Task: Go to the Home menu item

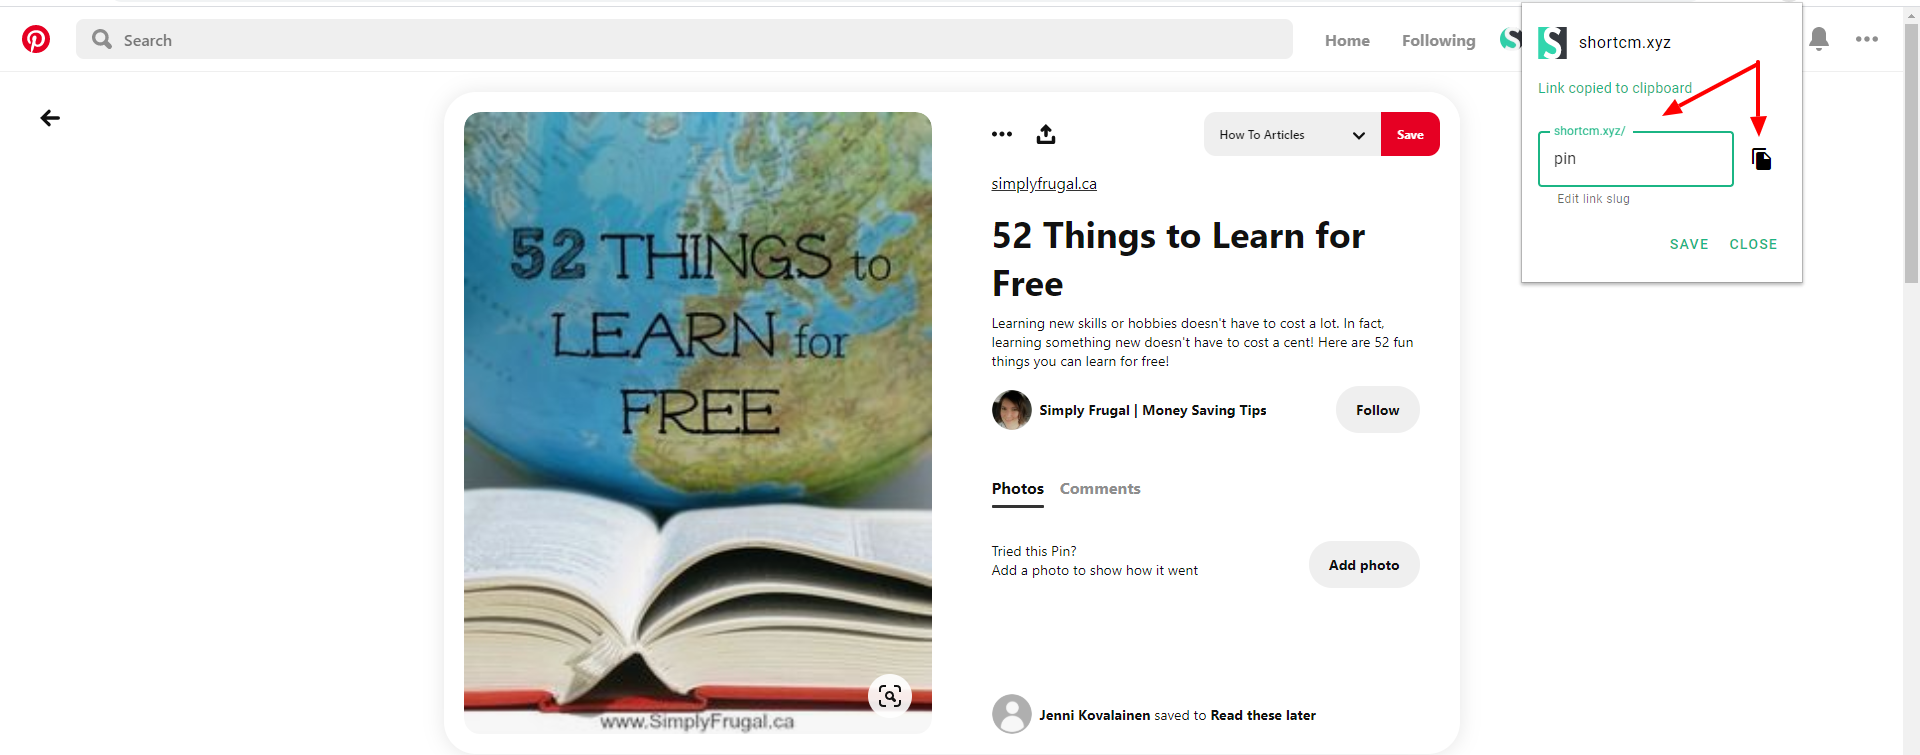Action: click(x=1347, y=41)
